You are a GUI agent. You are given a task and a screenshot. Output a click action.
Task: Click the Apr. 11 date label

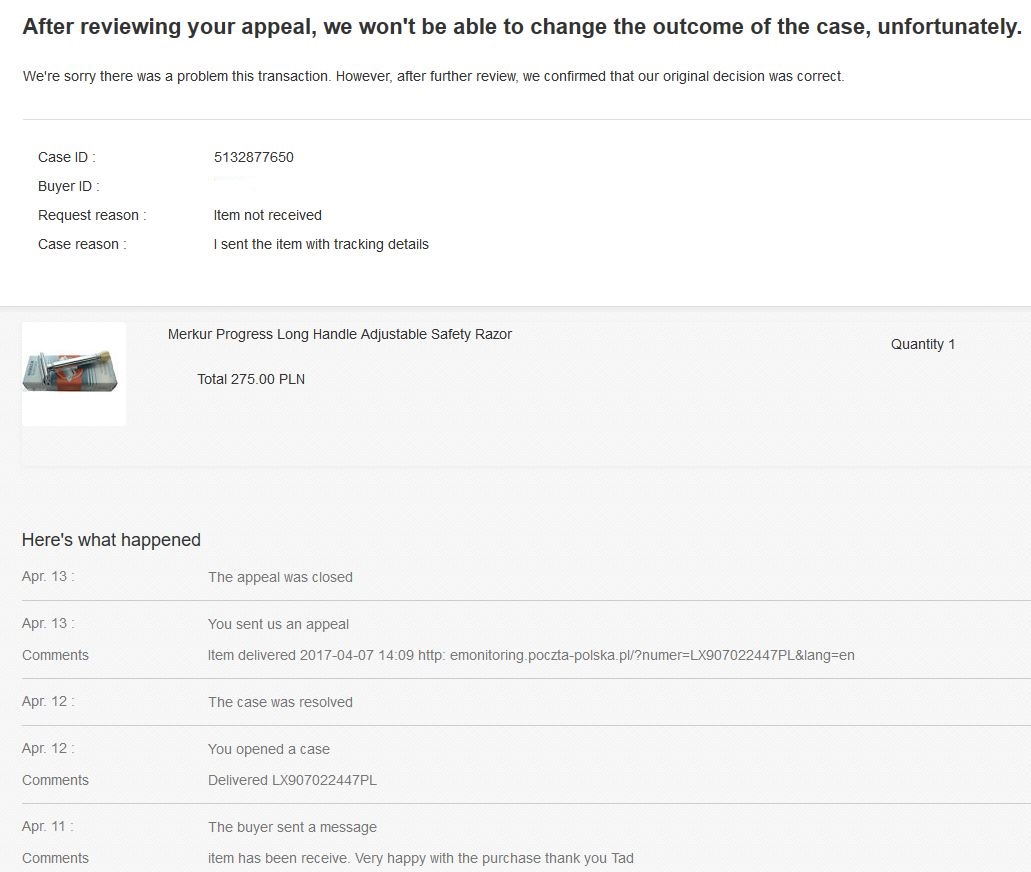point(48,827)
